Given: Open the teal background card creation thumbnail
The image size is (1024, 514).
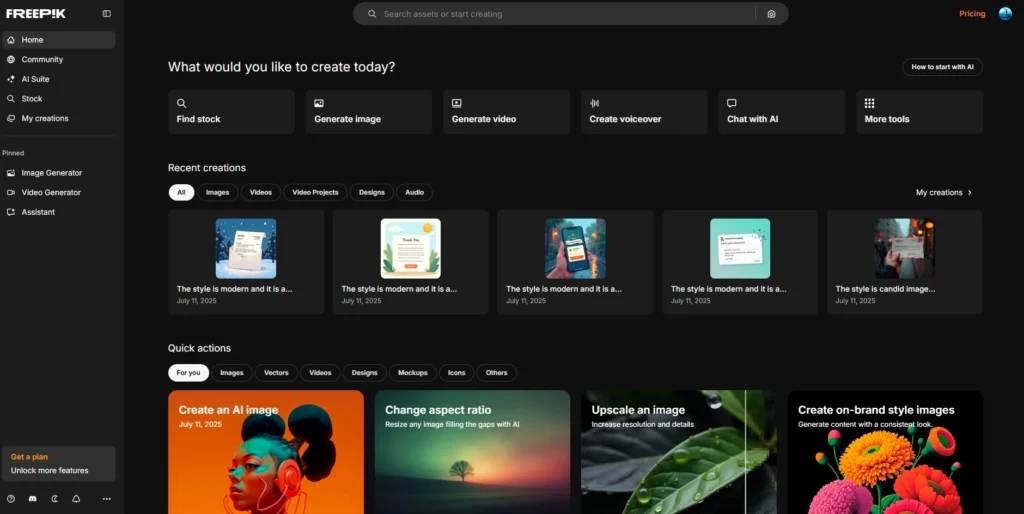Looking at the screenshot, I should [740, 249].
